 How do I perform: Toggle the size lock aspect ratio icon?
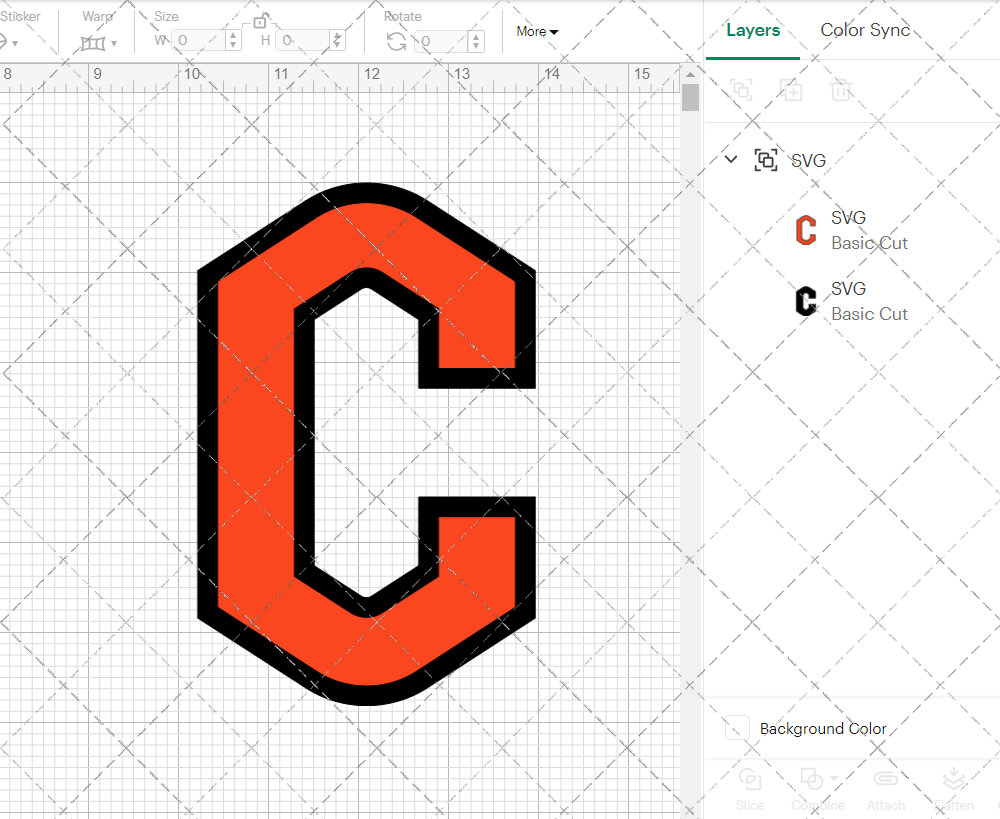pyautogui.click(x=262, y=20)
